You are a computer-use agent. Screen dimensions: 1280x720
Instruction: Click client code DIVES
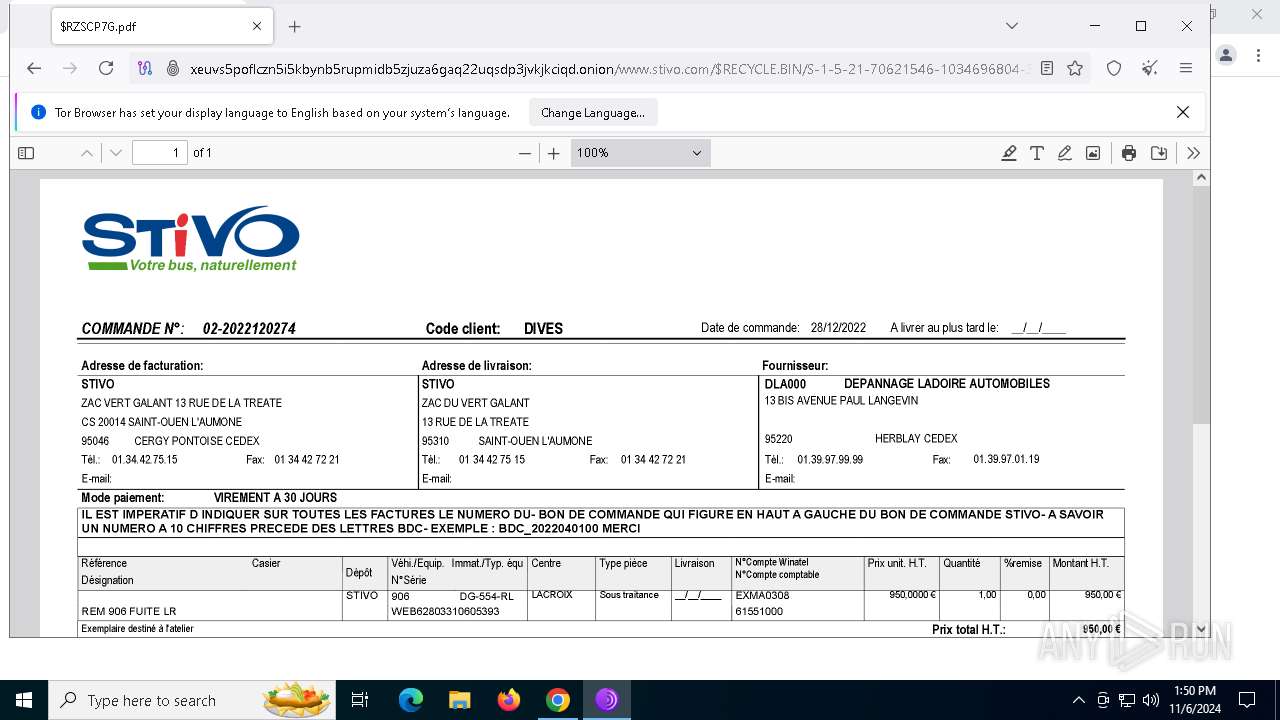click(543, 329)
